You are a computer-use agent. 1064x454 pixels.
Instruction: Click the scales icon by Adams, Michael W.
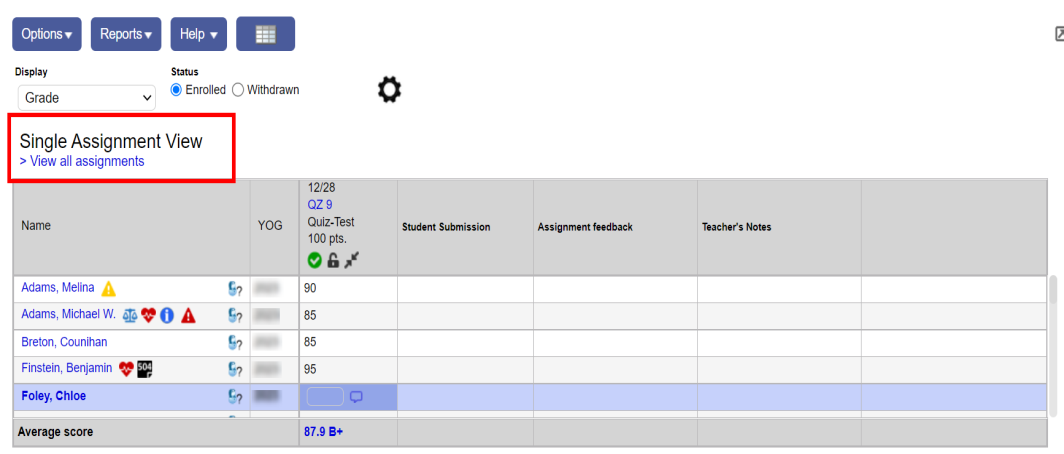[130, 315]
